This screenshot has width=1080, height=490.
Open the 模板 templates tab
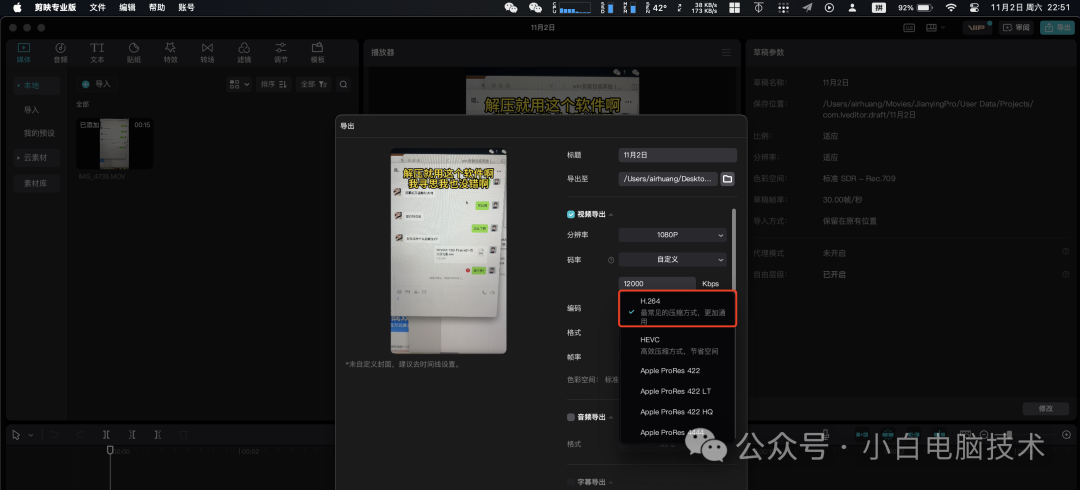click(318, 52)
